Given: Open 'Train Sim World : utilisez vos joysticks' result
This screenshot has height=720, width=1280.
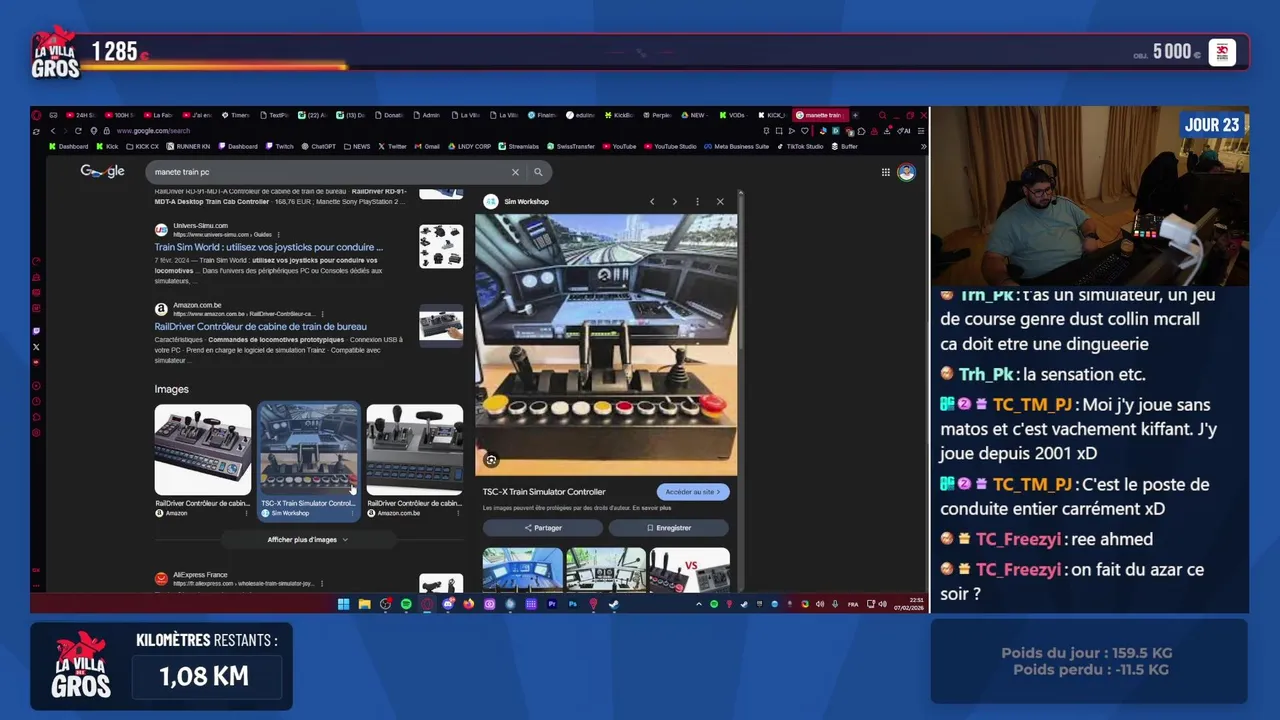Looking at the screenshot, I should coord(269,247).
